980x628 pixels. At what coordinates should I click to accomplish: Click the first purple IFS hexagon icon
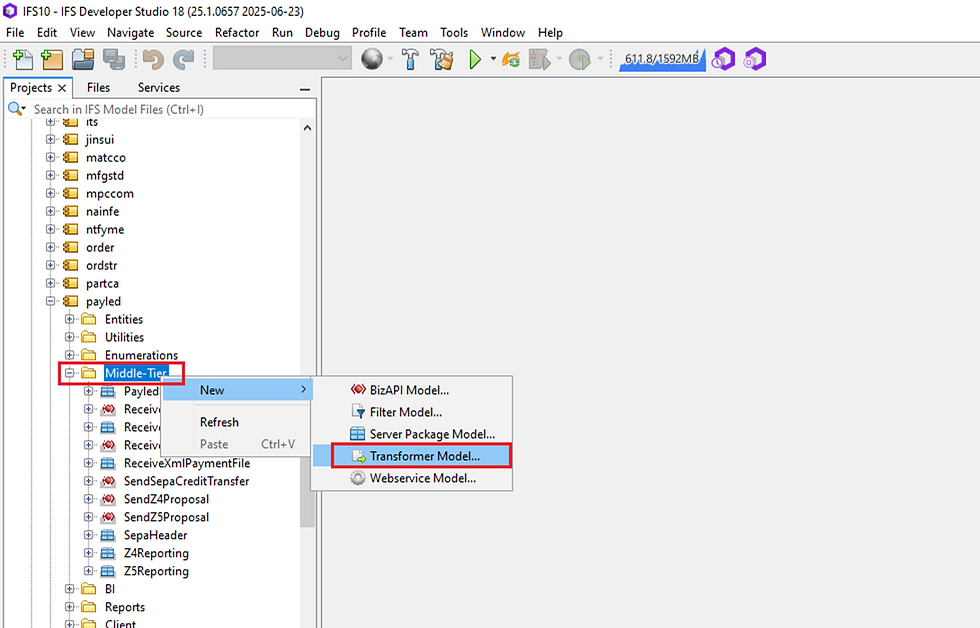click(724, 59)
